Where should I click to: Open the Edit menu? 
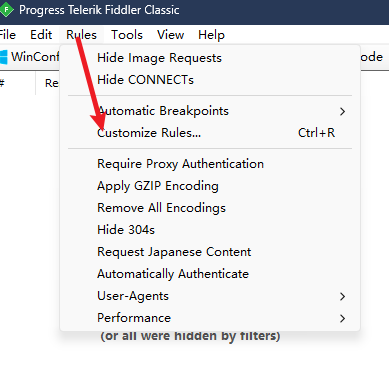(x=41, y=35)
